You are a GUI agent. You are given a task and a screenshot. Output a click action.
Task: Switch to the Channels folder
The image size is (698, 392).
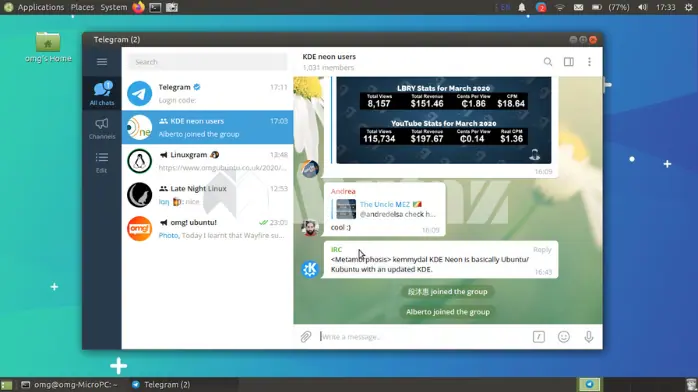point(102,128)
